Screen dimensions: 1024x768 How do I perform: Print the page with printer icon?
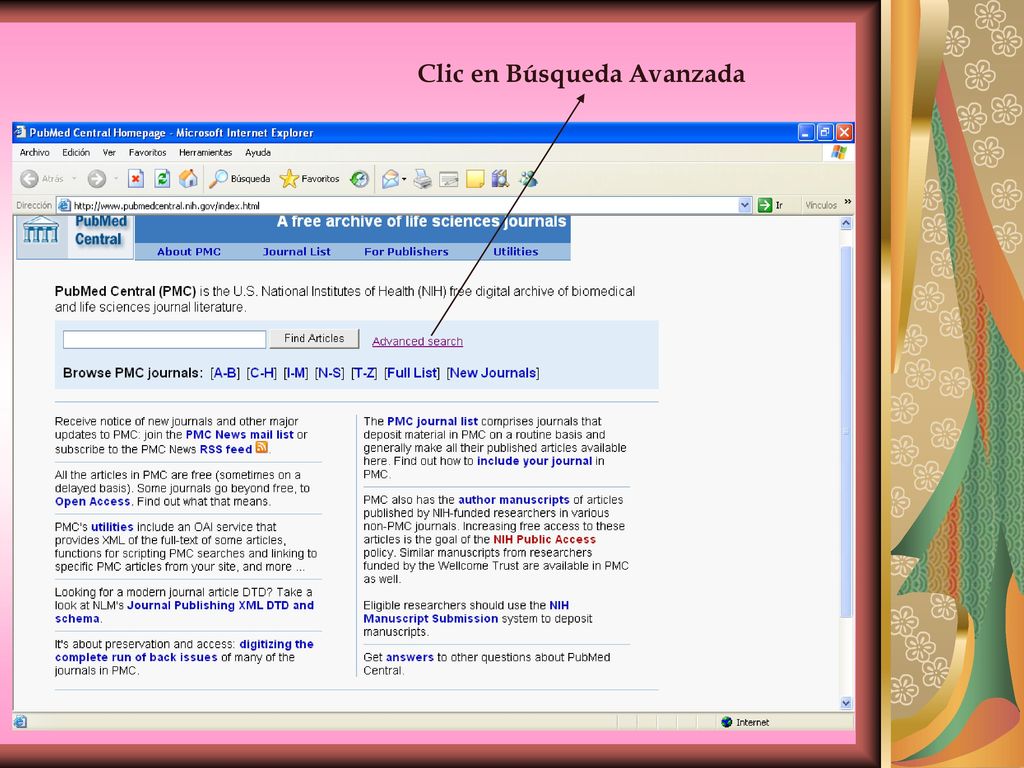(x=423, y=178)
